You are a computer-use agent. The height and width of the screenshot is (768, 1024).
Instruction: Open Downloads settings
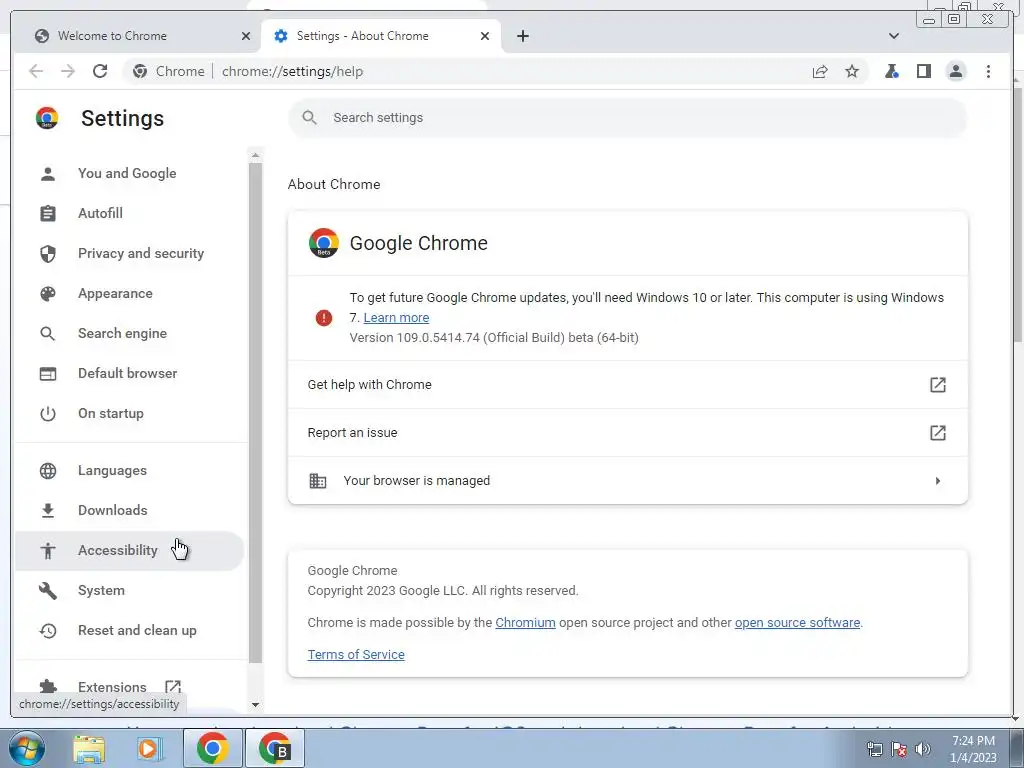pos(129,511)
